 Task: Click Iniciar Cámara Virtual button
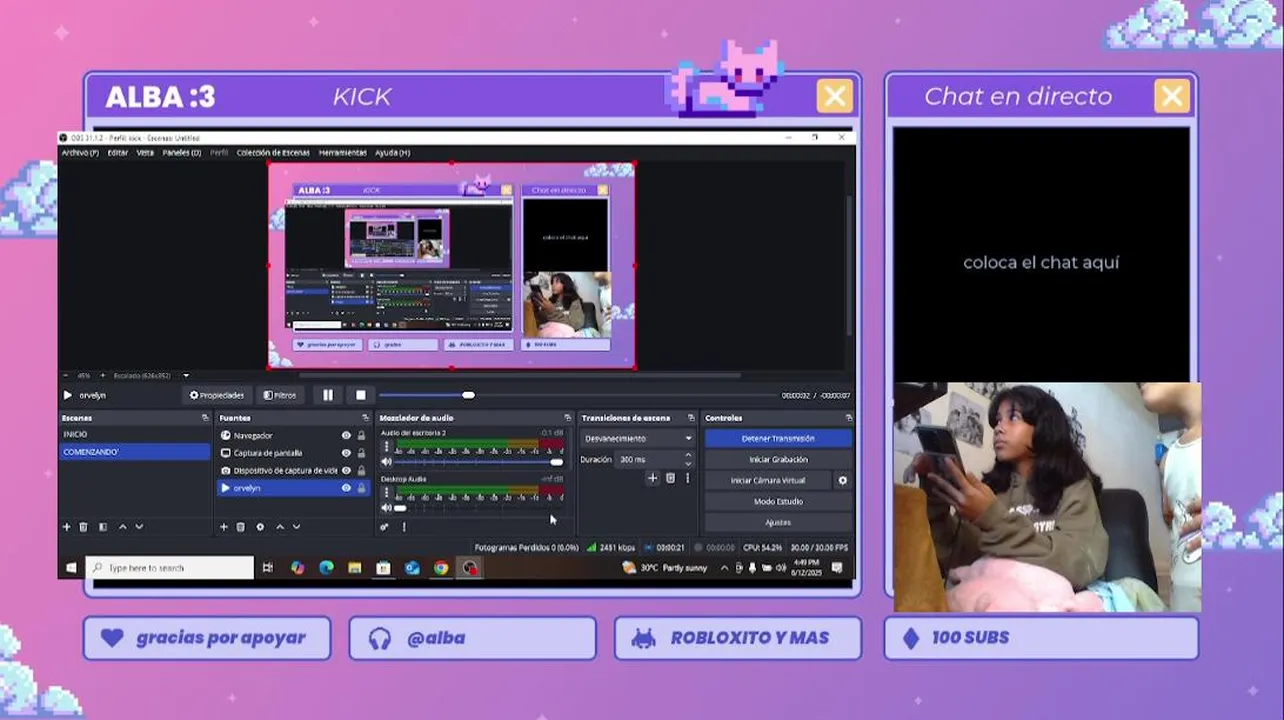click(768, 481)
